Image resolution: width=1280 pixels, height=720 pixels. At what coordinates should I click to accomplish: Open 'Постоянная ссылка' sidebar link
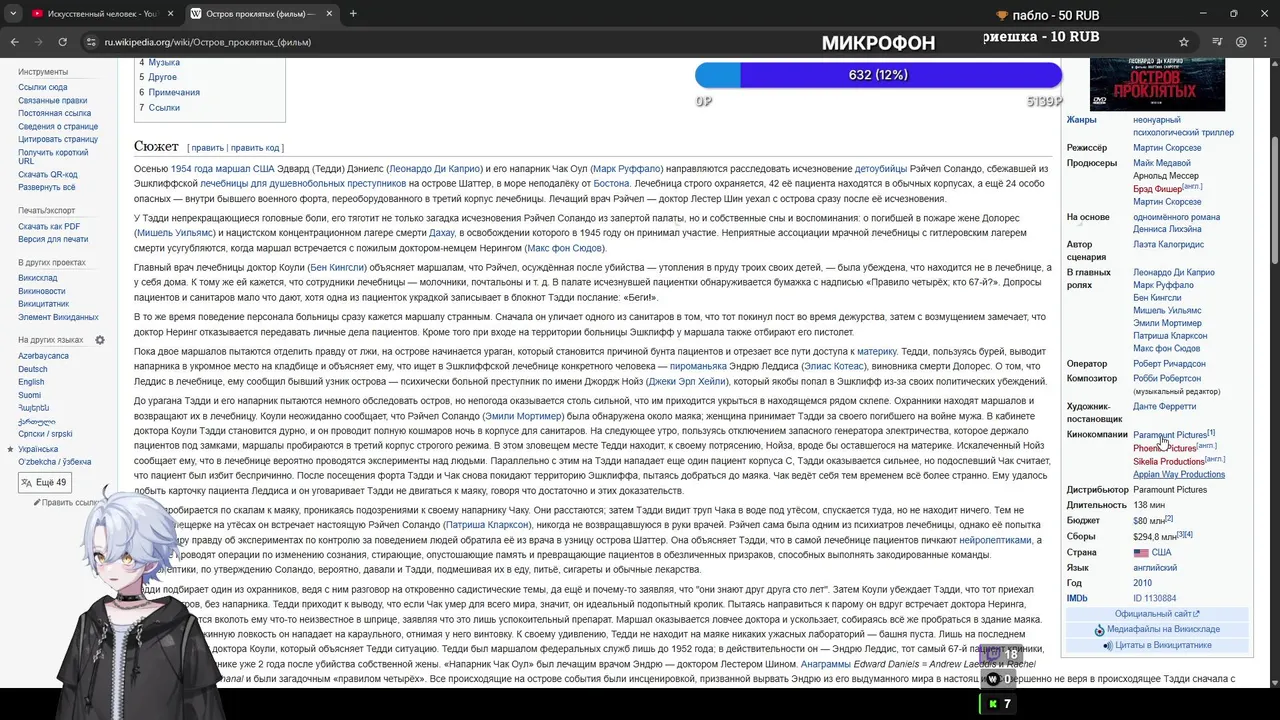click(54, 113)
